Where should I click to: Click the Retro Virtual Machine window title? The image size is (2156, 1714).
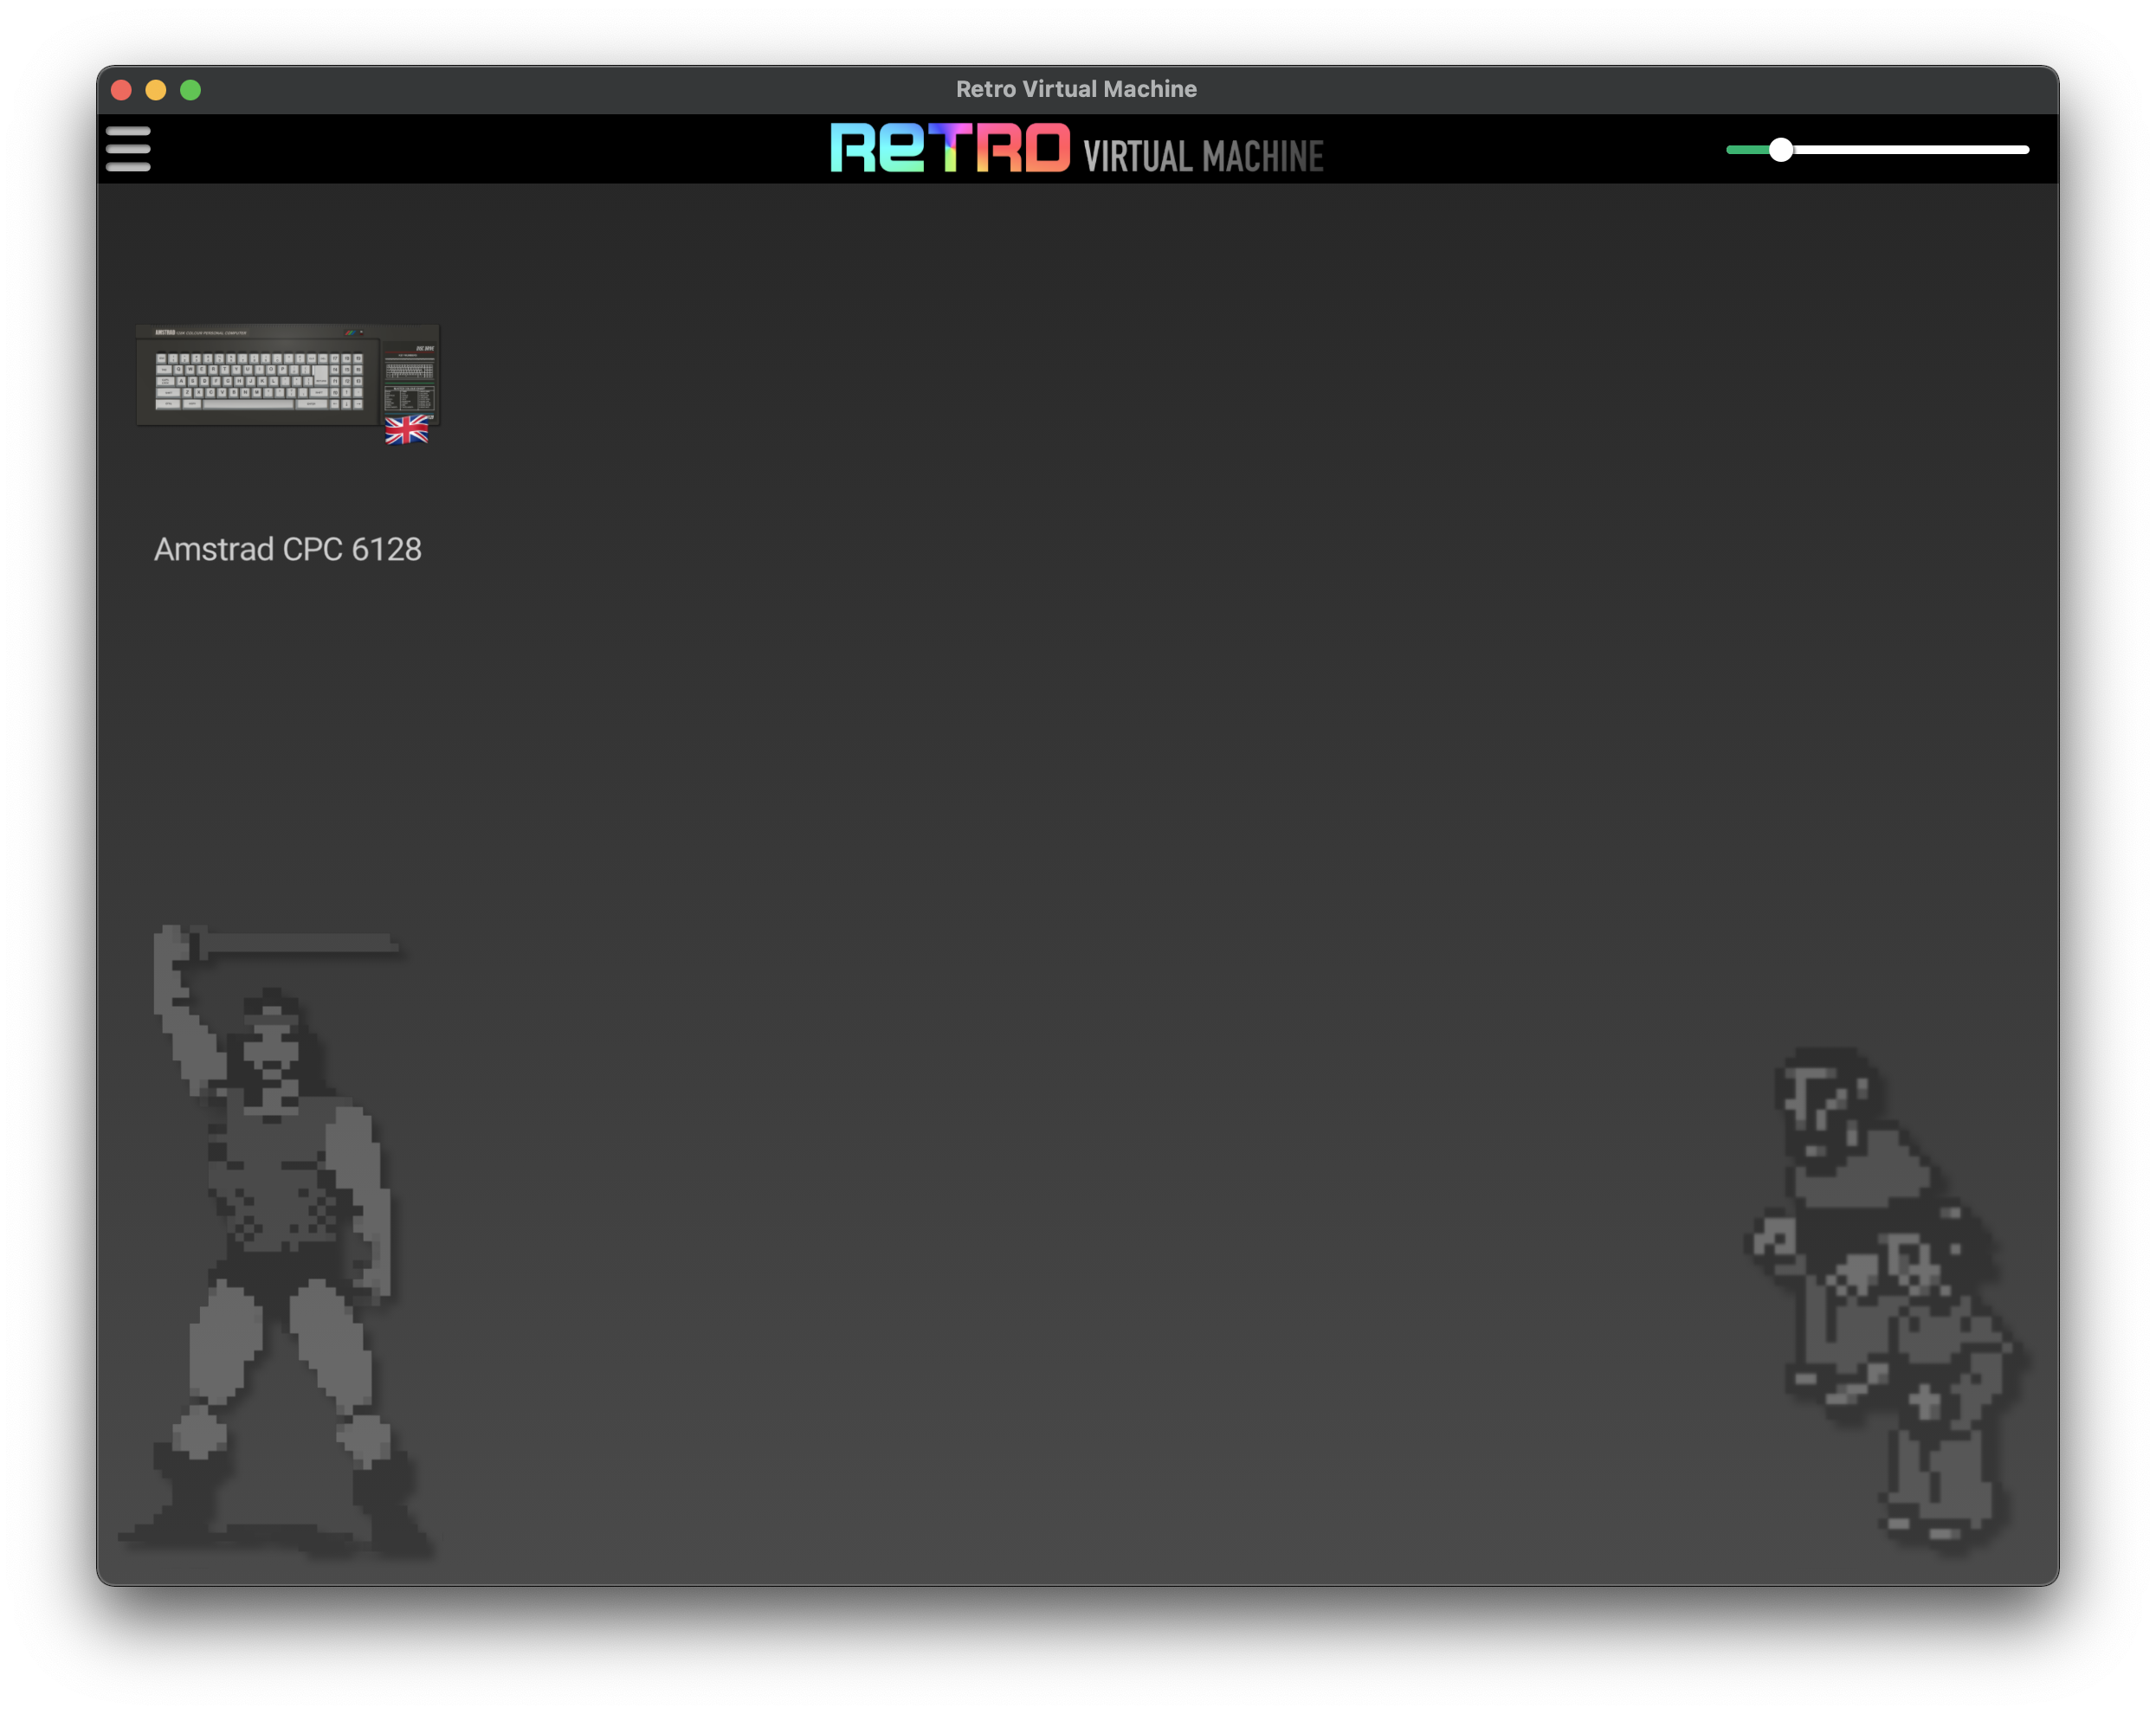[x=1076, y=89]
